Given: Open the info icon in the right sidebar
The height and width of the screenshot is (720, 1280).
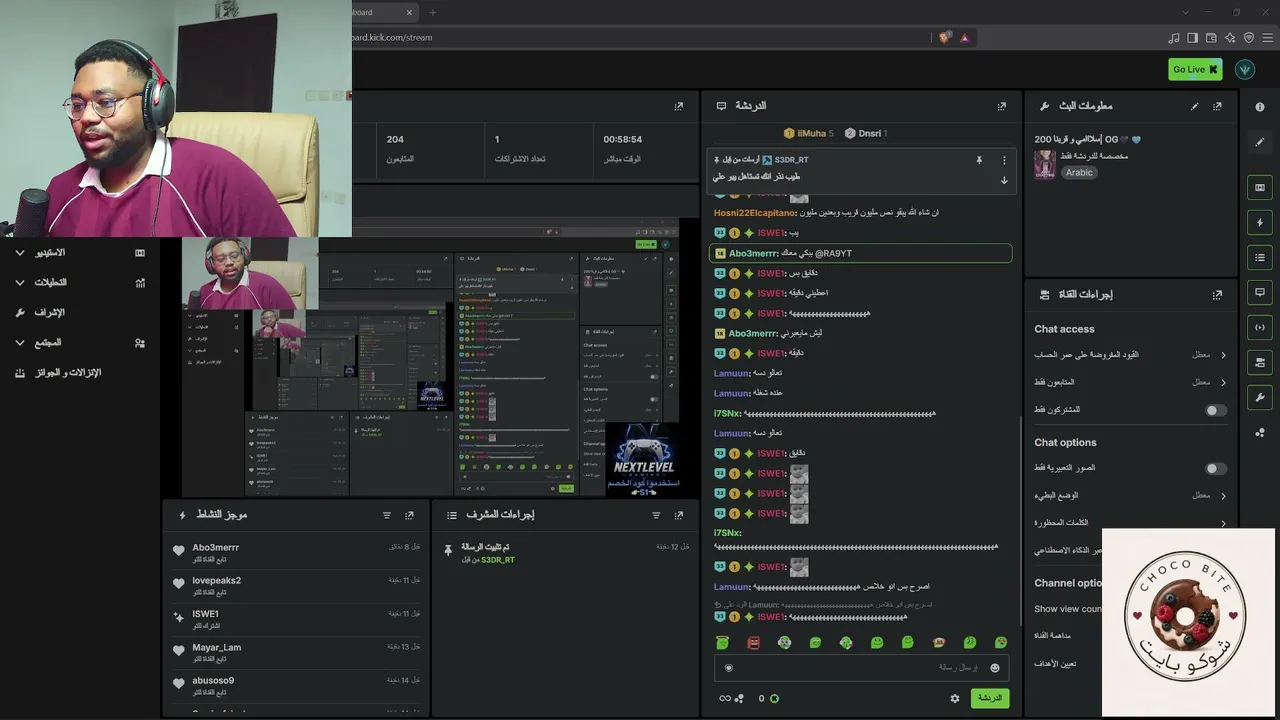Looking at the screenshot, I should (1260, 107).
